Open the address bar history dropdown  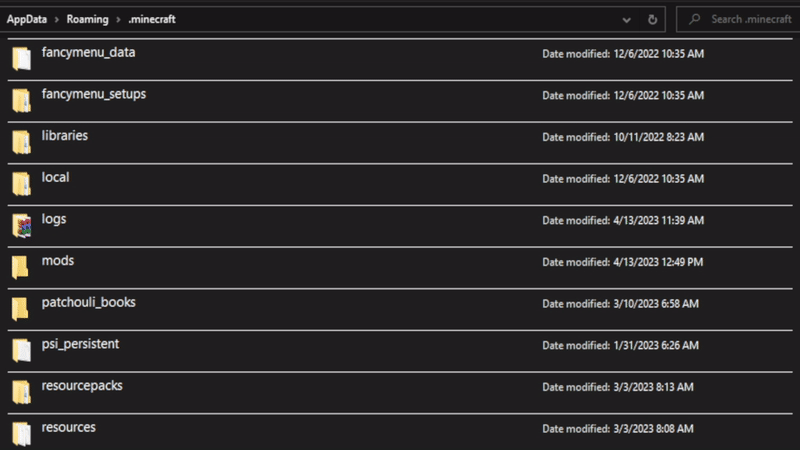(627, 19)
